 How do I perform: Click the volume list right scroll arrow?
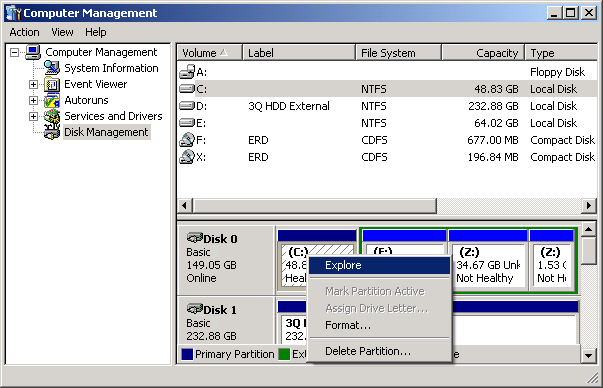588,206
